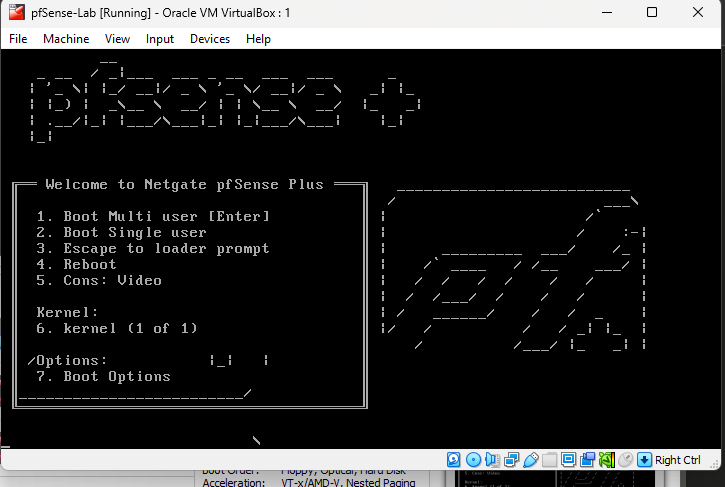The width and height of the screenshot is (725, 487).
Task: Open the Devices menu
Action: tap(210, 39)
